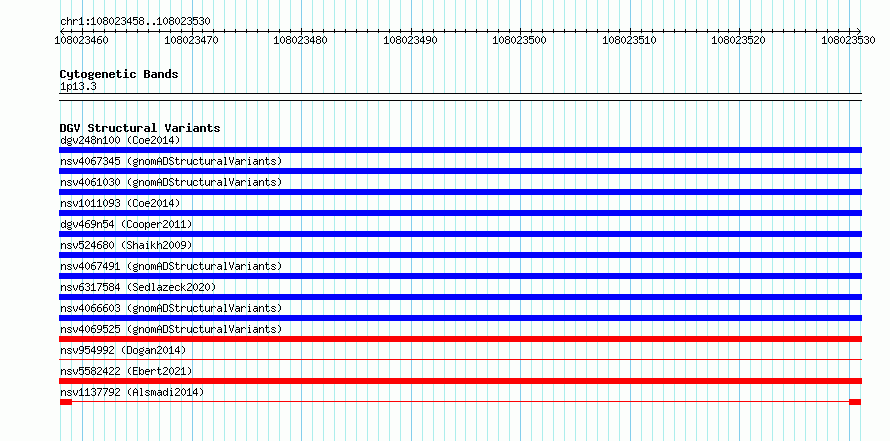Screen dimensions: 890x441
Task: Click ruler position 108023530
Action: point(850,40)
